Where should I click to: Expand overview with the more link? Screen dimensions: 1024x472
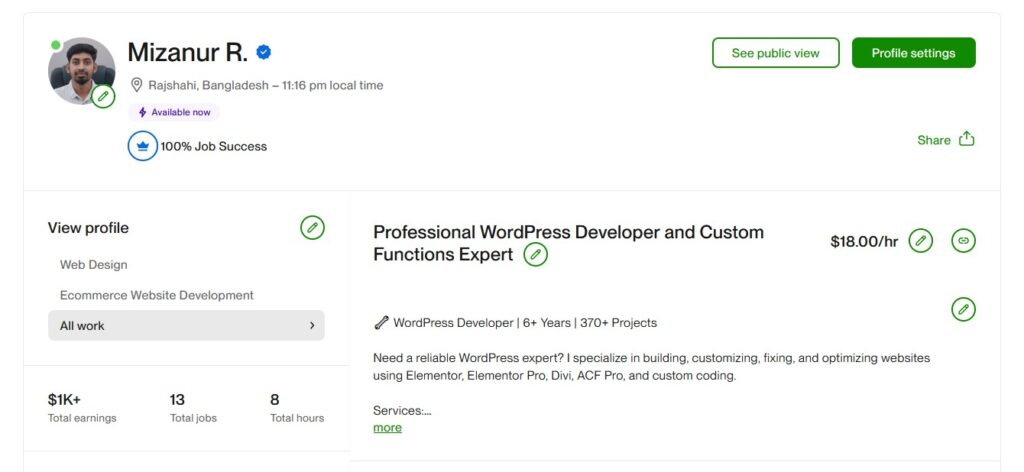click(x=387, y=428)
